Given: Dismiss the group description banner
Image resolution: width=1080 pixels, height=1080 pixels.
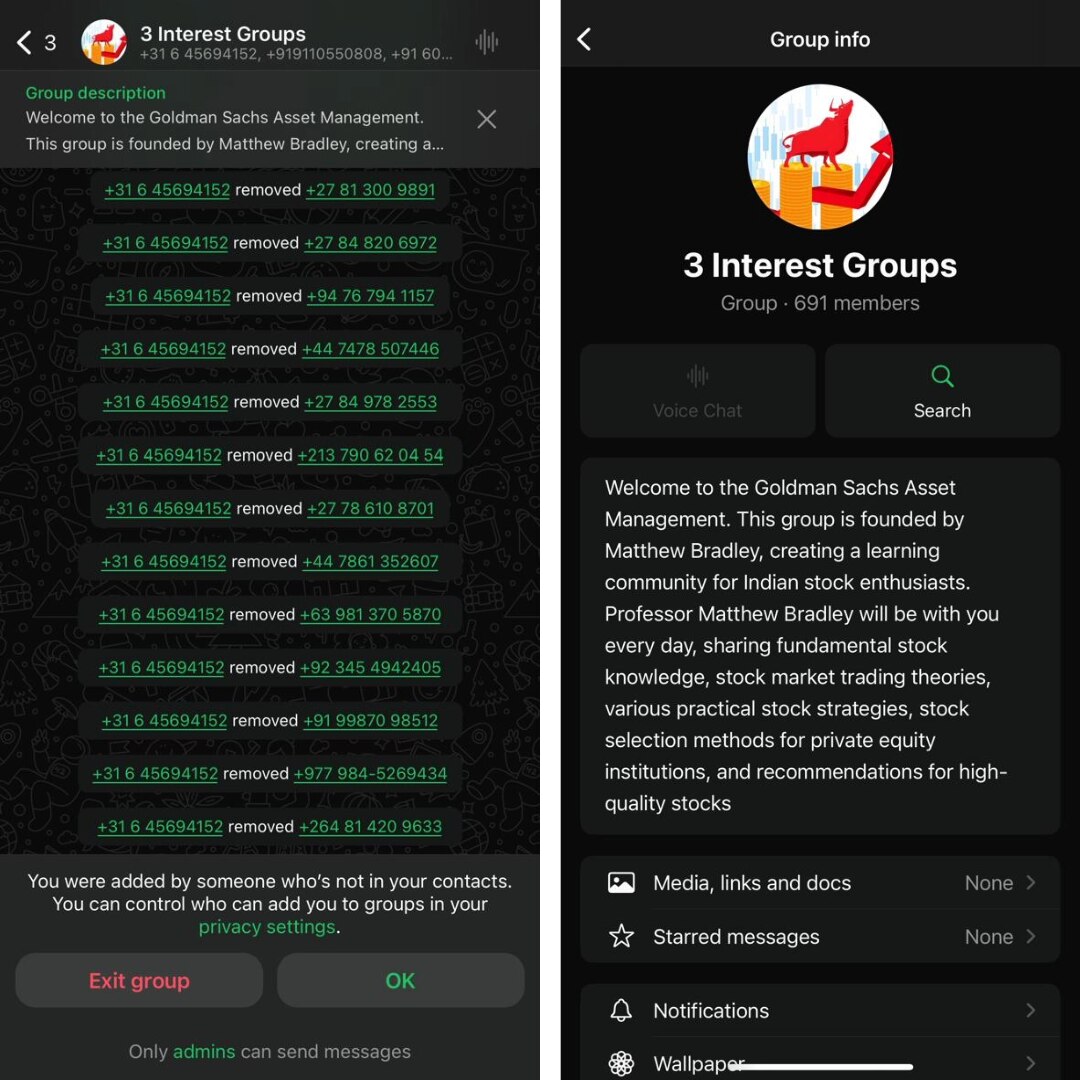Looking at the screenshot, I should point(486,119).
